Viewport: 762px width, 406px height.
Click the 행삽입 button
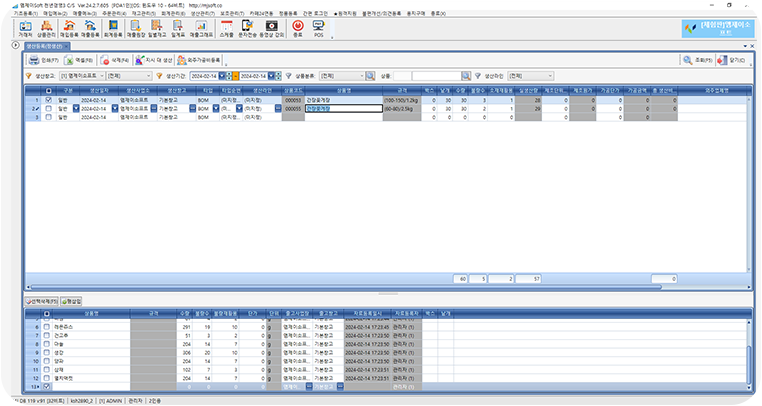point(71,301)
